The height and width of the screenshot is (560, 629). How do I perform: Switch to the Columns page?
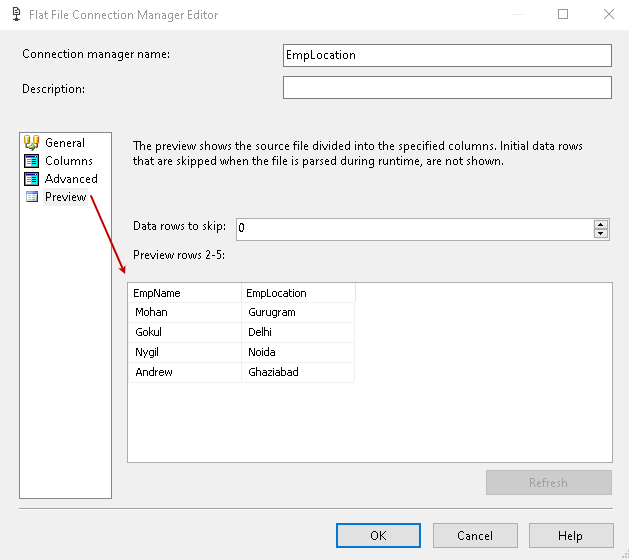coord(69,161)
